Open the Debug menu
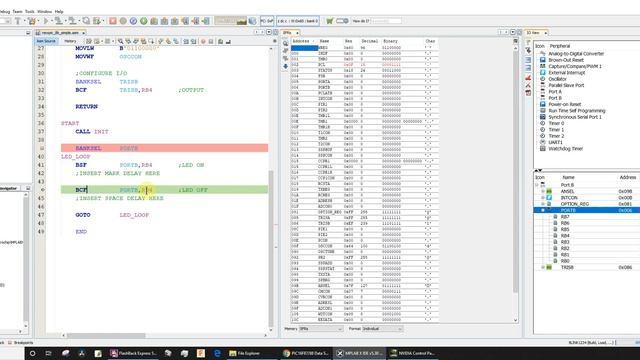 coord(4,11)
